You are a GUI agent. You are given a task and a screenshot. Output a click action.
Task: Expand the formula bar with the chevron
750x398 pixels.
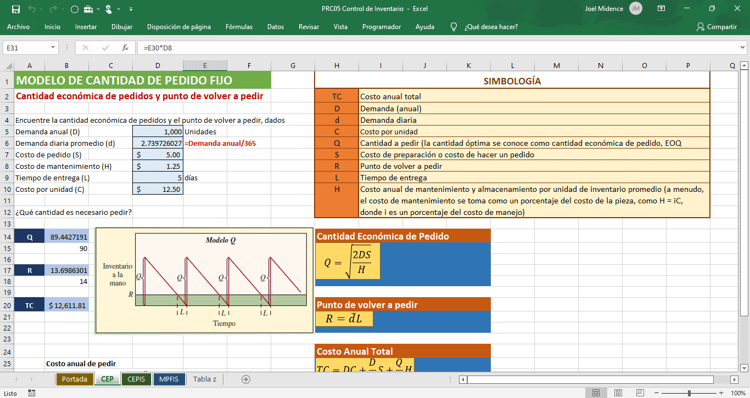[x=742, y=48]
